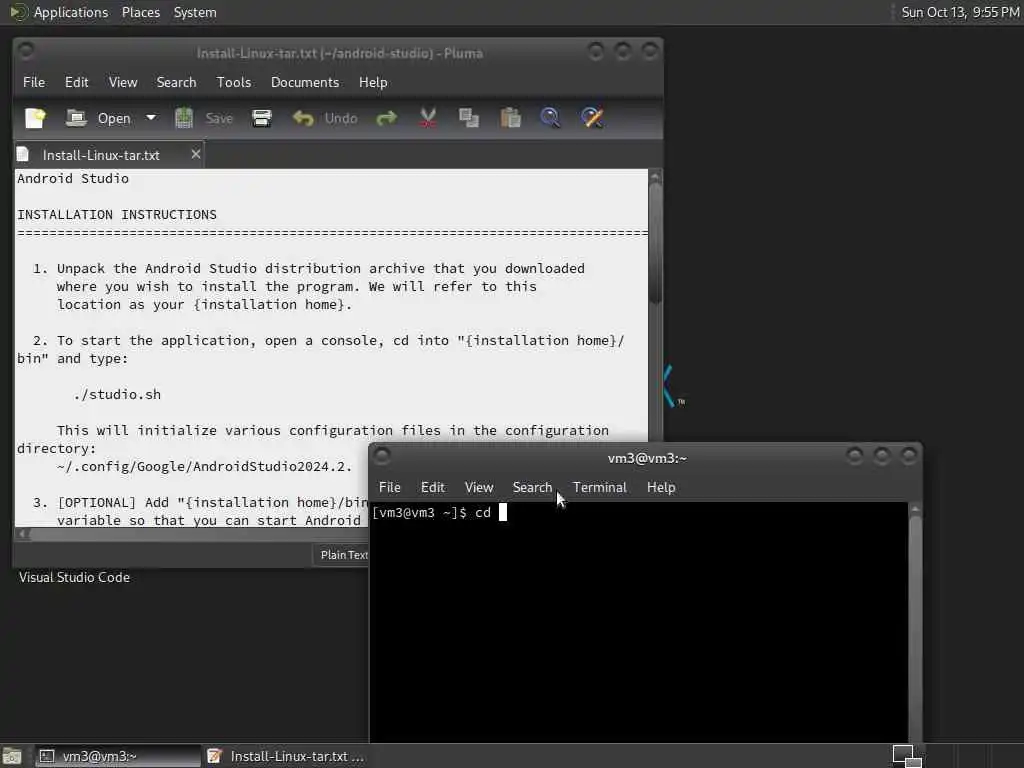Click the terminal scrollbar up arrow
Screen dimensions: 1024x768
915,509
